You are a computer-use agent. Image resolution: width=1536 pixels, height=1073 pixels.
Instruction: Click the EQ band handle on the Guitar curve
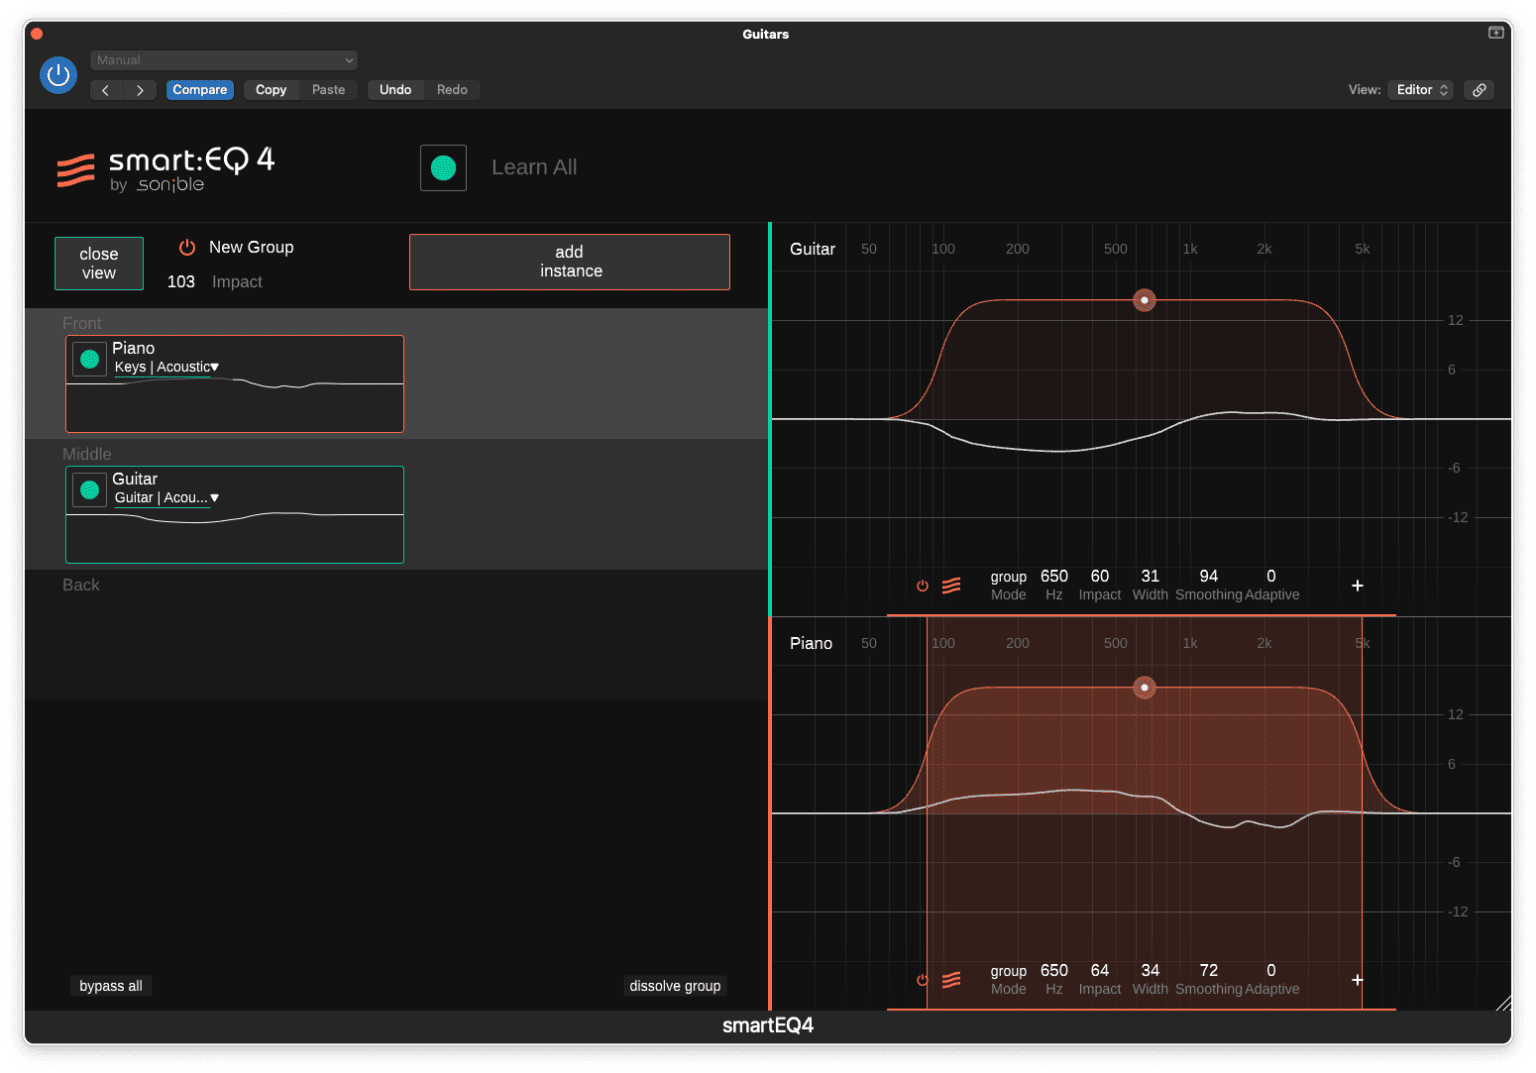pyautogui.click(x=1144, y=299)
